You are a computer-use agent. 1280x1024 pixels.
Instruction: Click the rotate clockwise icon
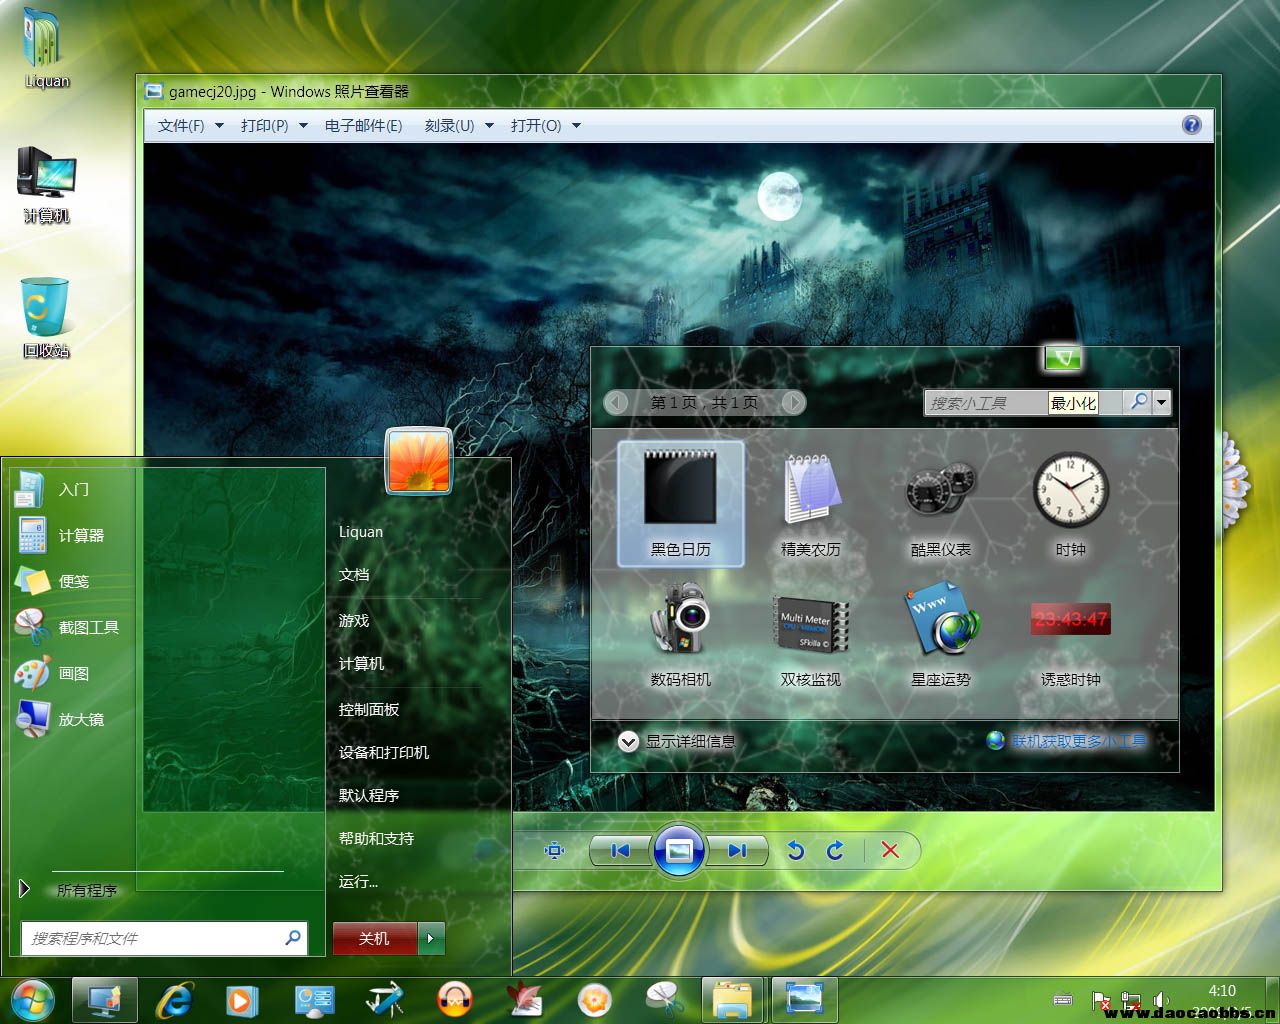(x=836, y=850)
